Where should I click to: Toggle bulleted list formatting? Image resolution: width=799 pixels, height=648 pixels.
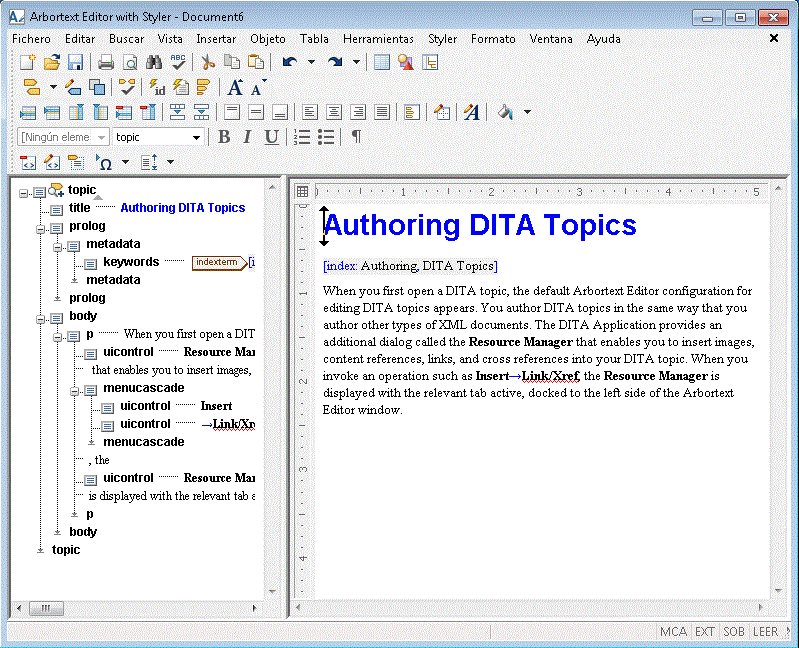coord(326,137)
